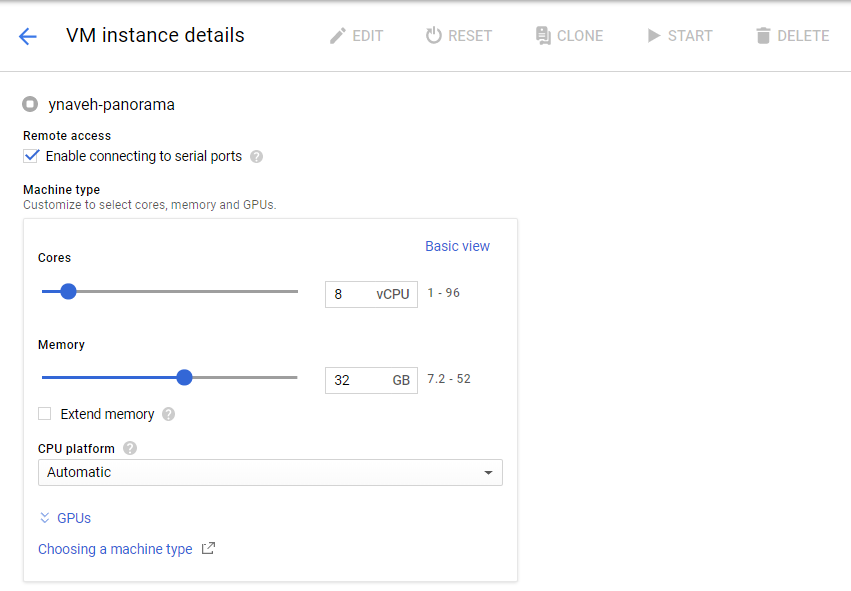This screenshot has height=591, width=851.
Task: Switch to Basic view
Action: click(x=457, y=246)
